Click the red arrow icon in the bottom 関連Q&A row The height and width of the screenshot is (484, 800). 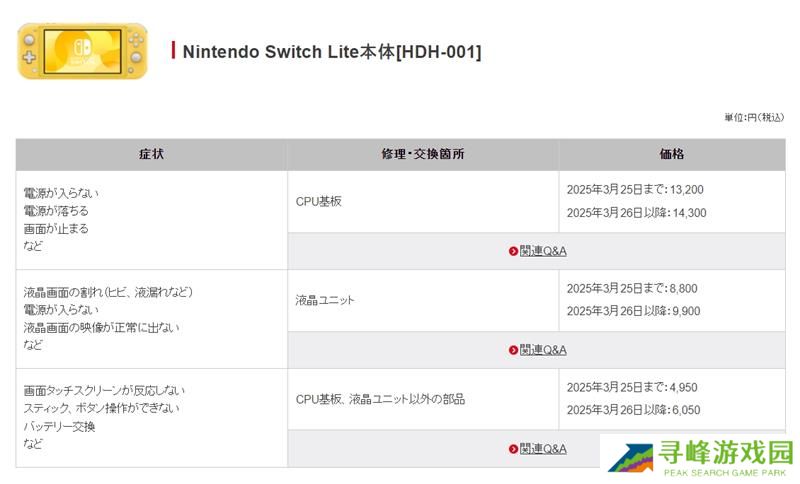(513, 449)
